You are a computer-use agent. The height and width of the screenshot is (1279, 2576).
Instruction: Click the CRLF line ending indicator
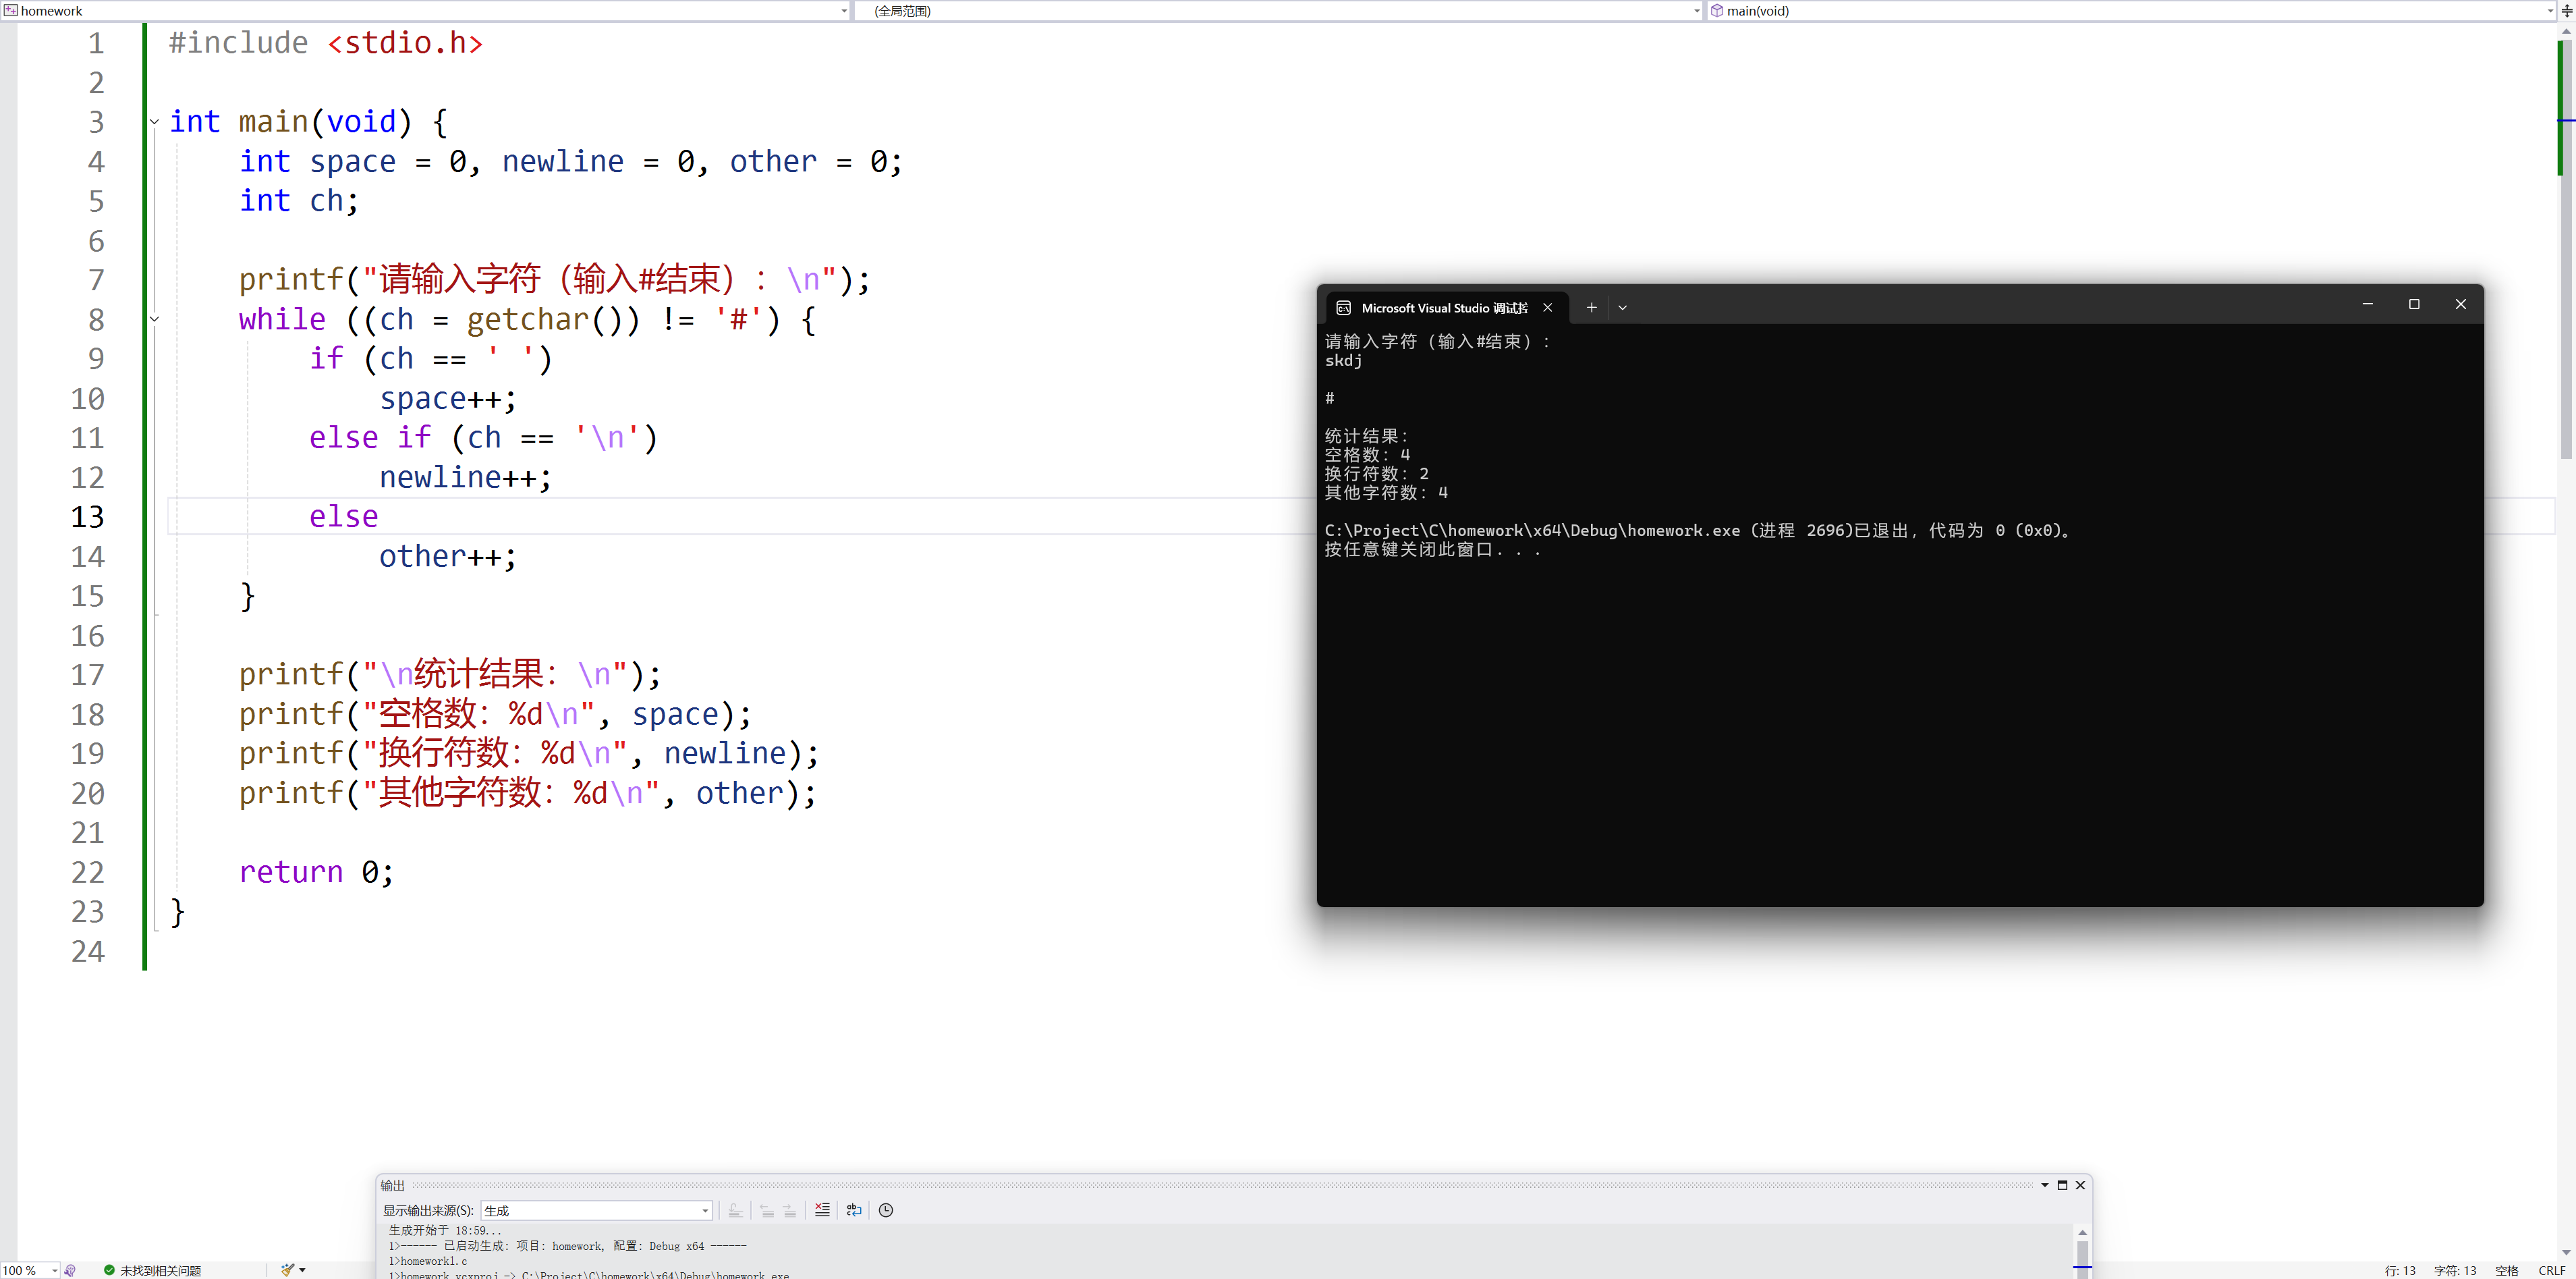point(2551,1270)
